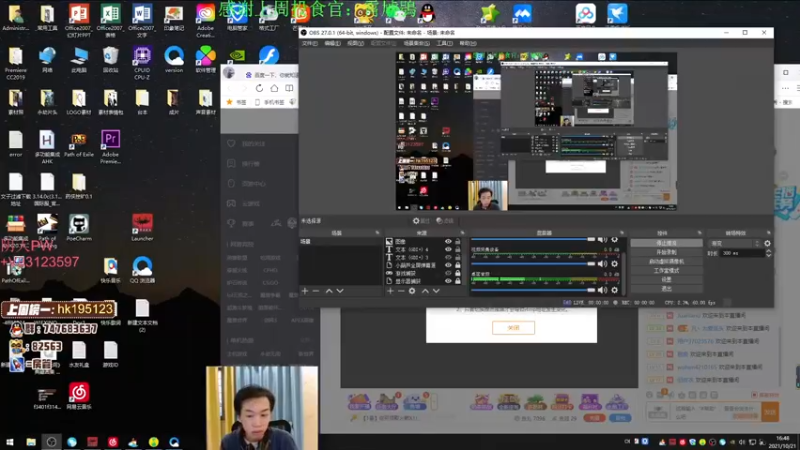Open OBS 设置 settings button
This screenshot has width=800, height=450.
(666, 280)
